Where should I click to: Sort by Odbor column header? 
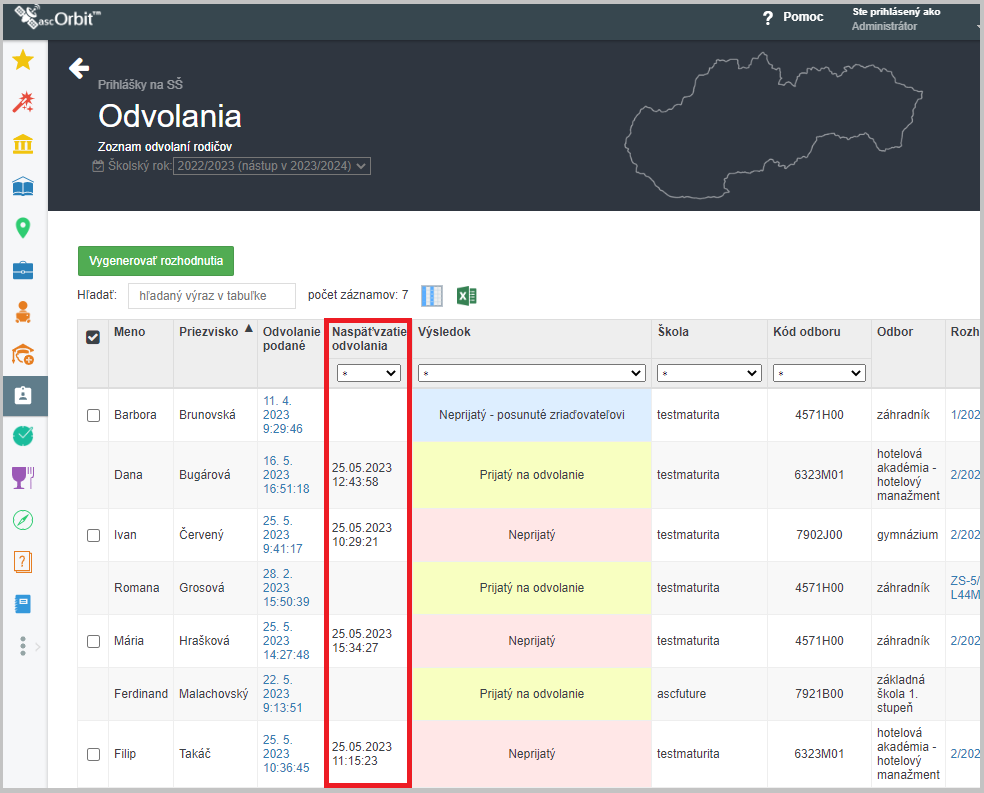pos(894,332)
